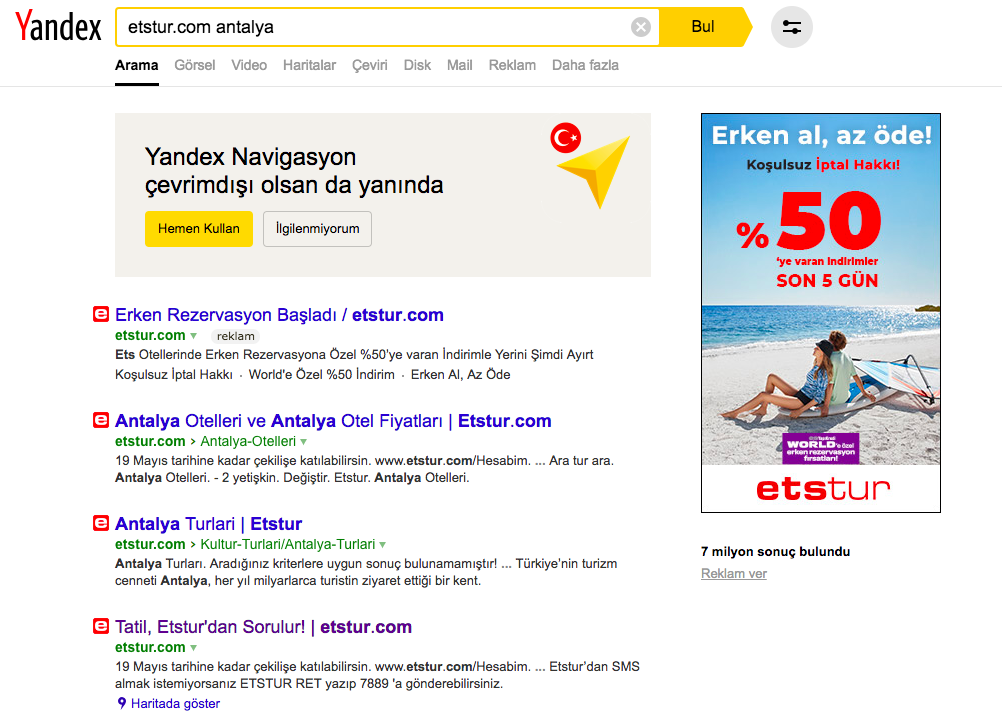Click the reklam label badge

(x=235, y=336)
